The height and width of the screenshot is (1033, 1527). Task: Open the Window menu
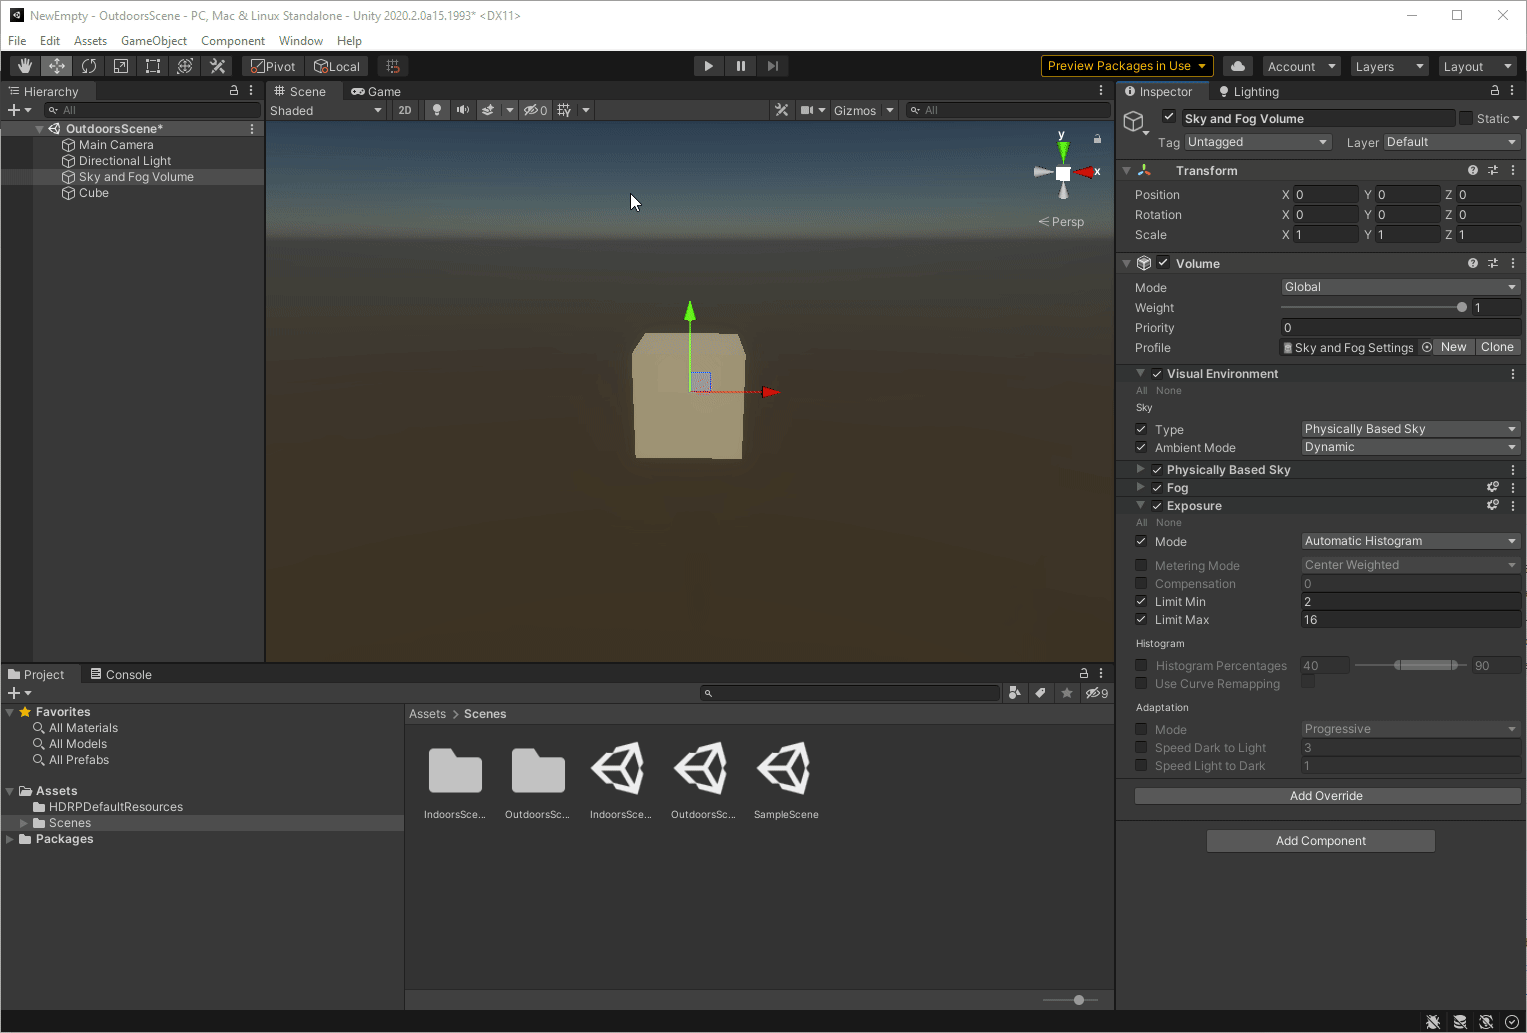tap(300, 41)
